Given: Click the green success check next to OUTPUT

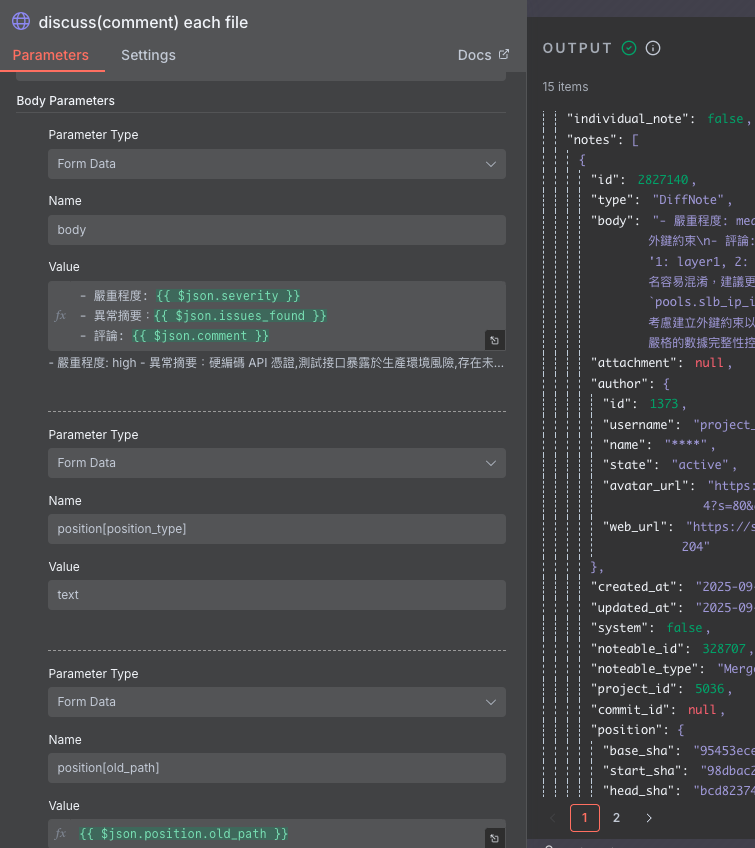Looking at the screenshot, I should tap(629, 48).
